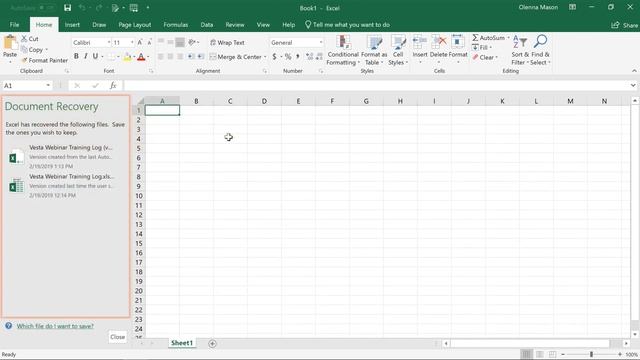The width and height of the screenshot is (640, 360).
Task: Switch to the Formulas tab
Action: click(176, 24)
